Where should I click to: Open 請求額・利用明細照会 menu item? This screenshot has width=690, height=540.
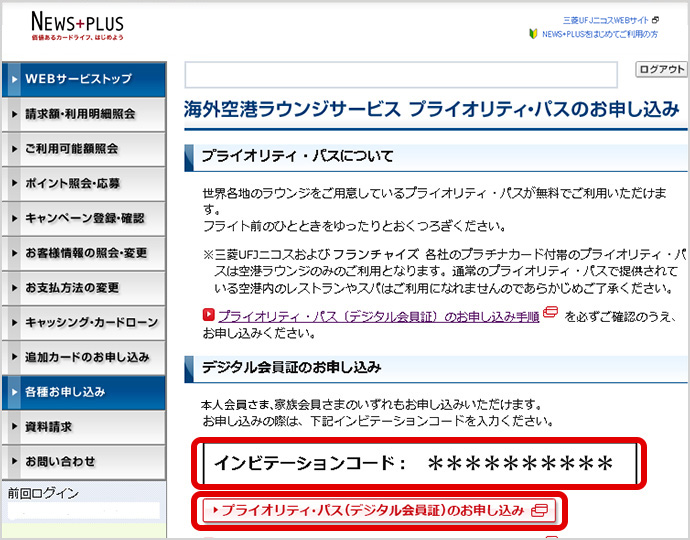pos(82,114)
